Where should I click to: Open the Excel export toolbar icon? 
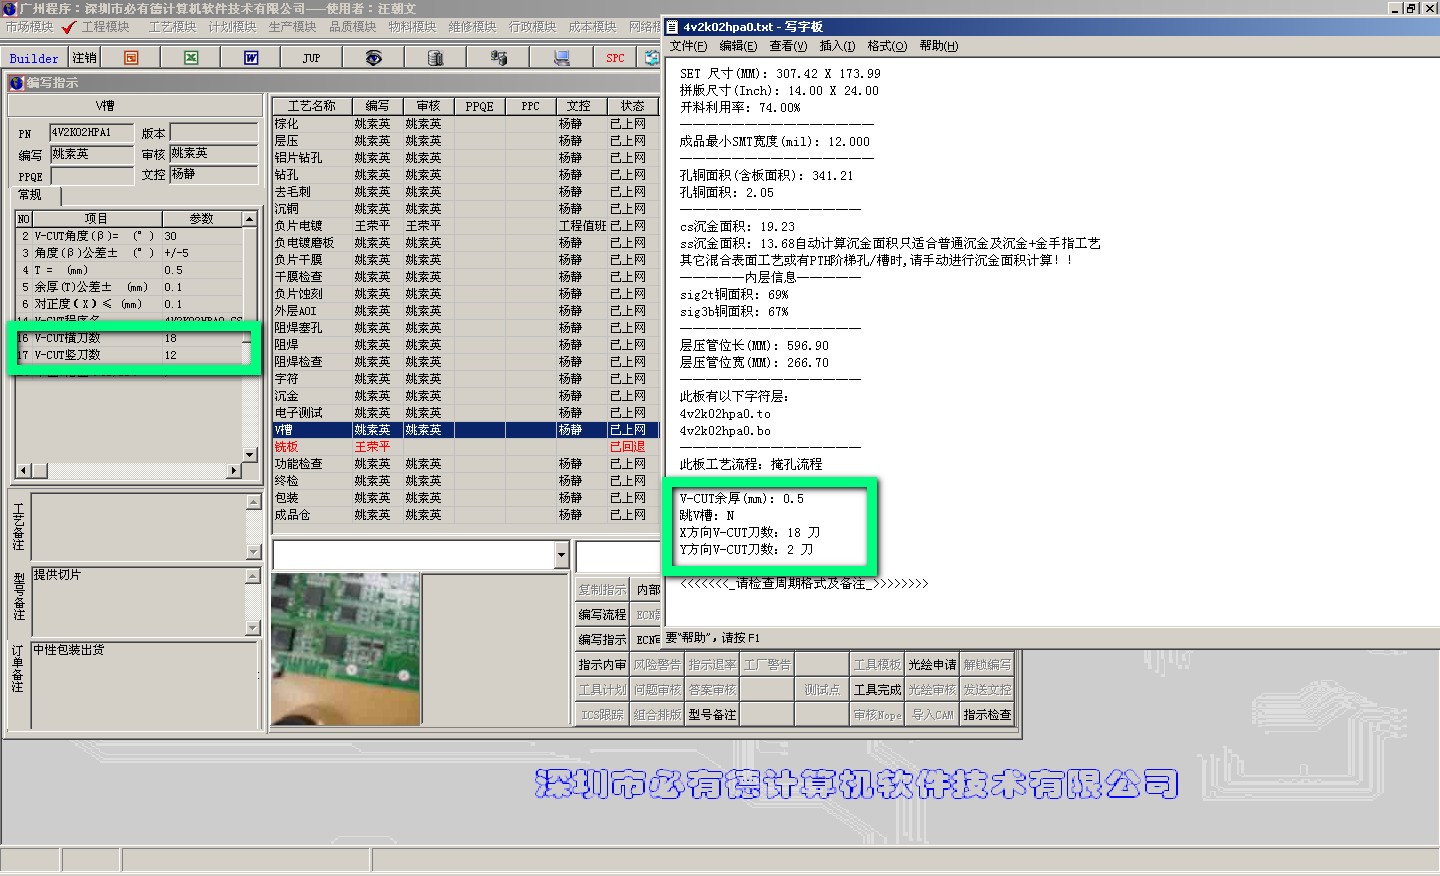191,58
